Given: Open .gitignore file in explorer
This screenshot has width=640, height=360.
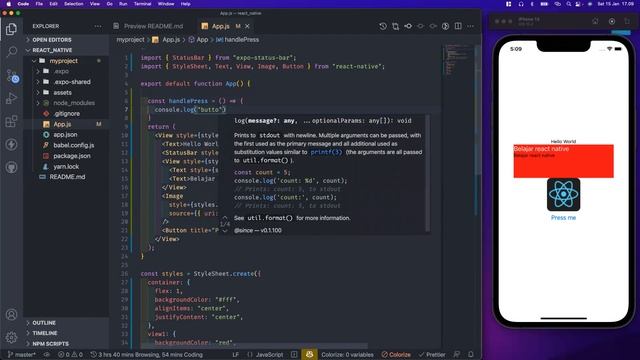Looking at the screenshot, I should [x=66, y=114].
